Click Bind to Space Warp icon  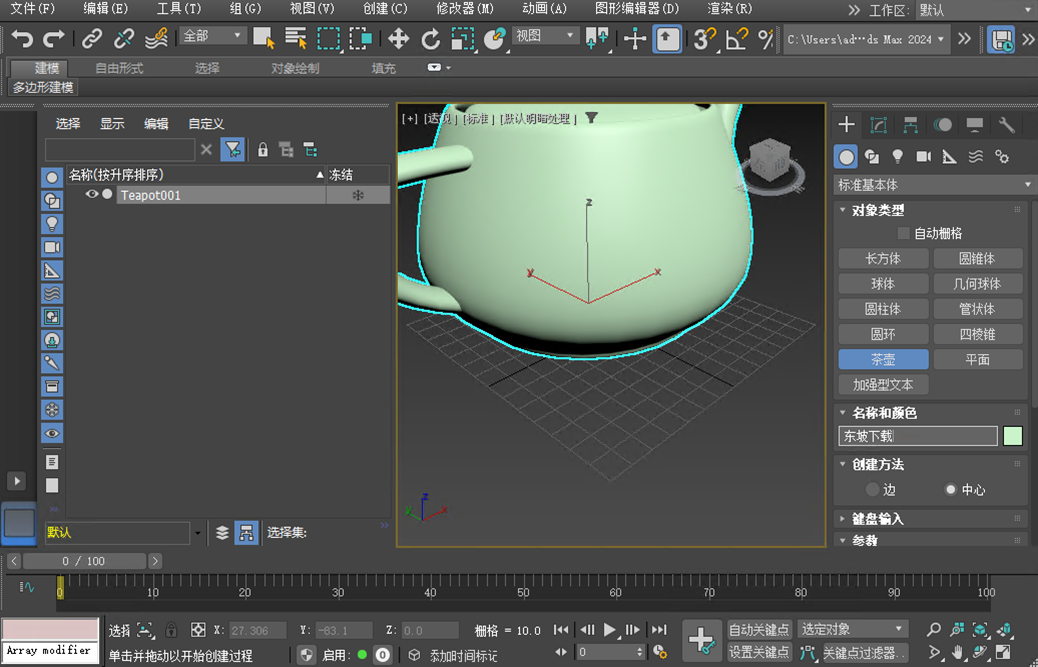(156, 39)
